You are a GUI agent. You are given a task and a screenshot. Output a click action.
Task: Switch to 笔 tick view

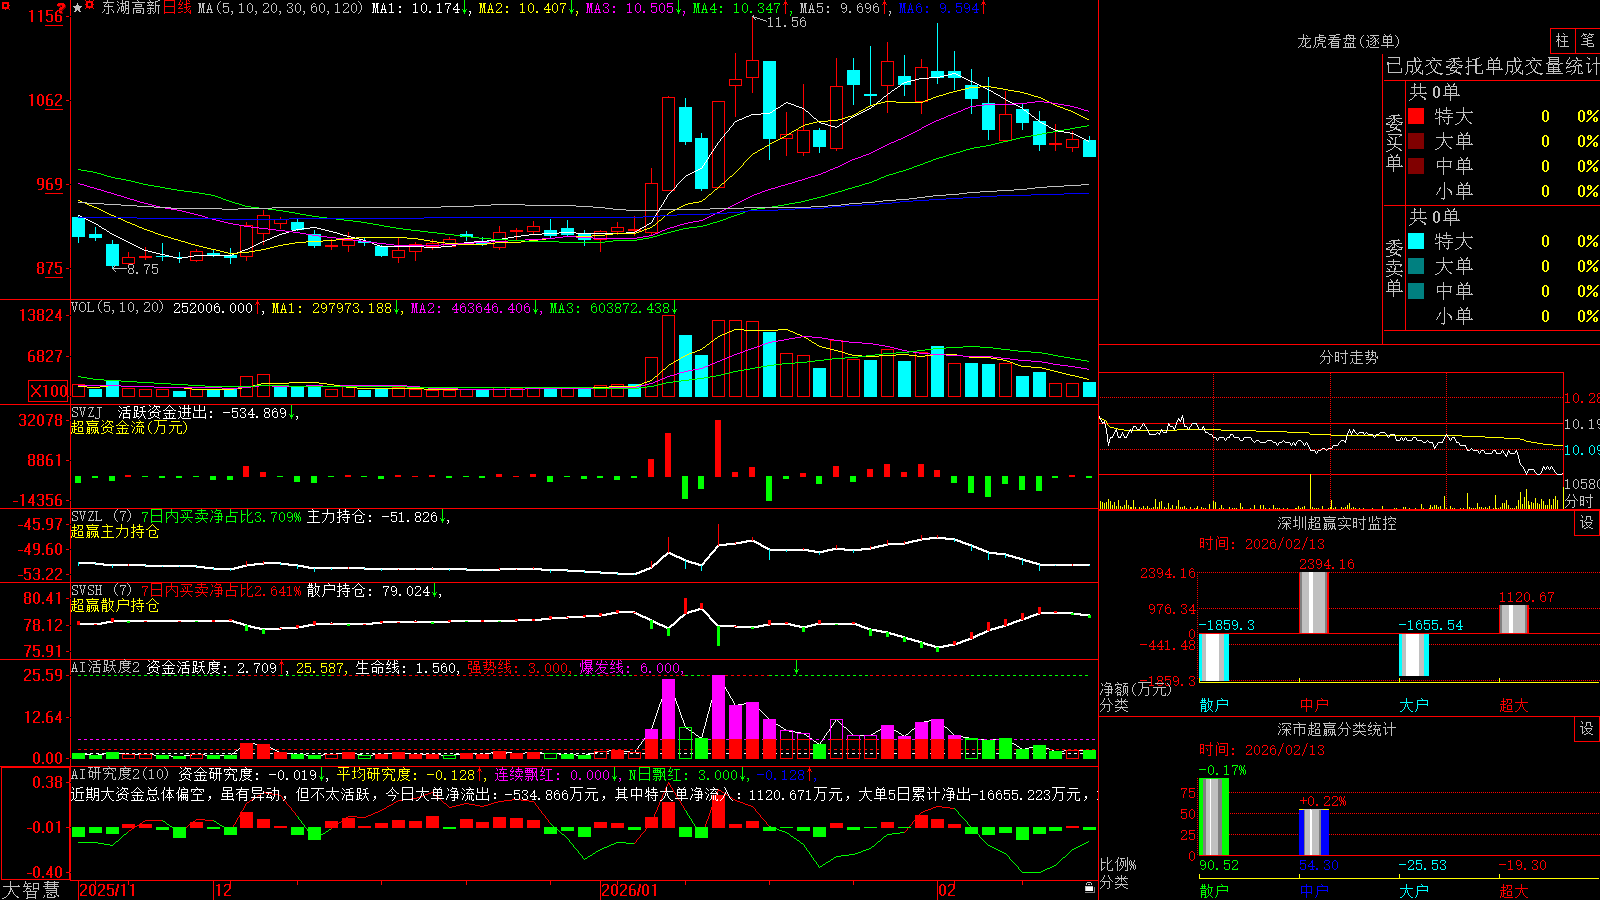coord(1587,40)
